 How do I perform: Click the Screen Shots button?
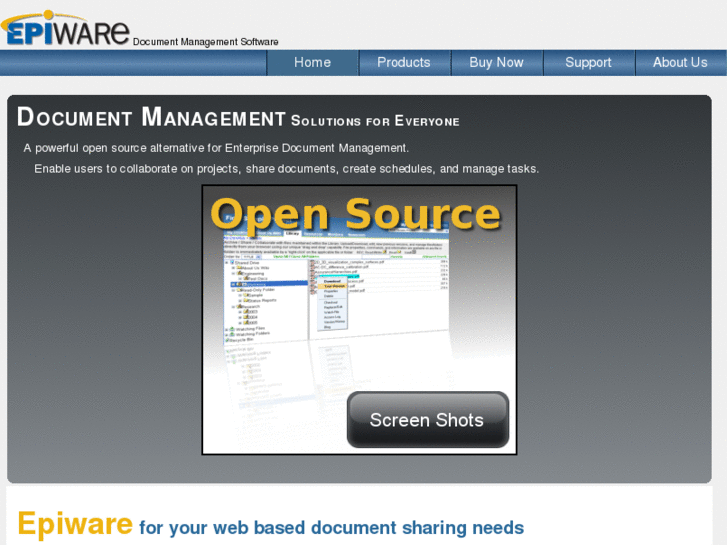point(427,420)
